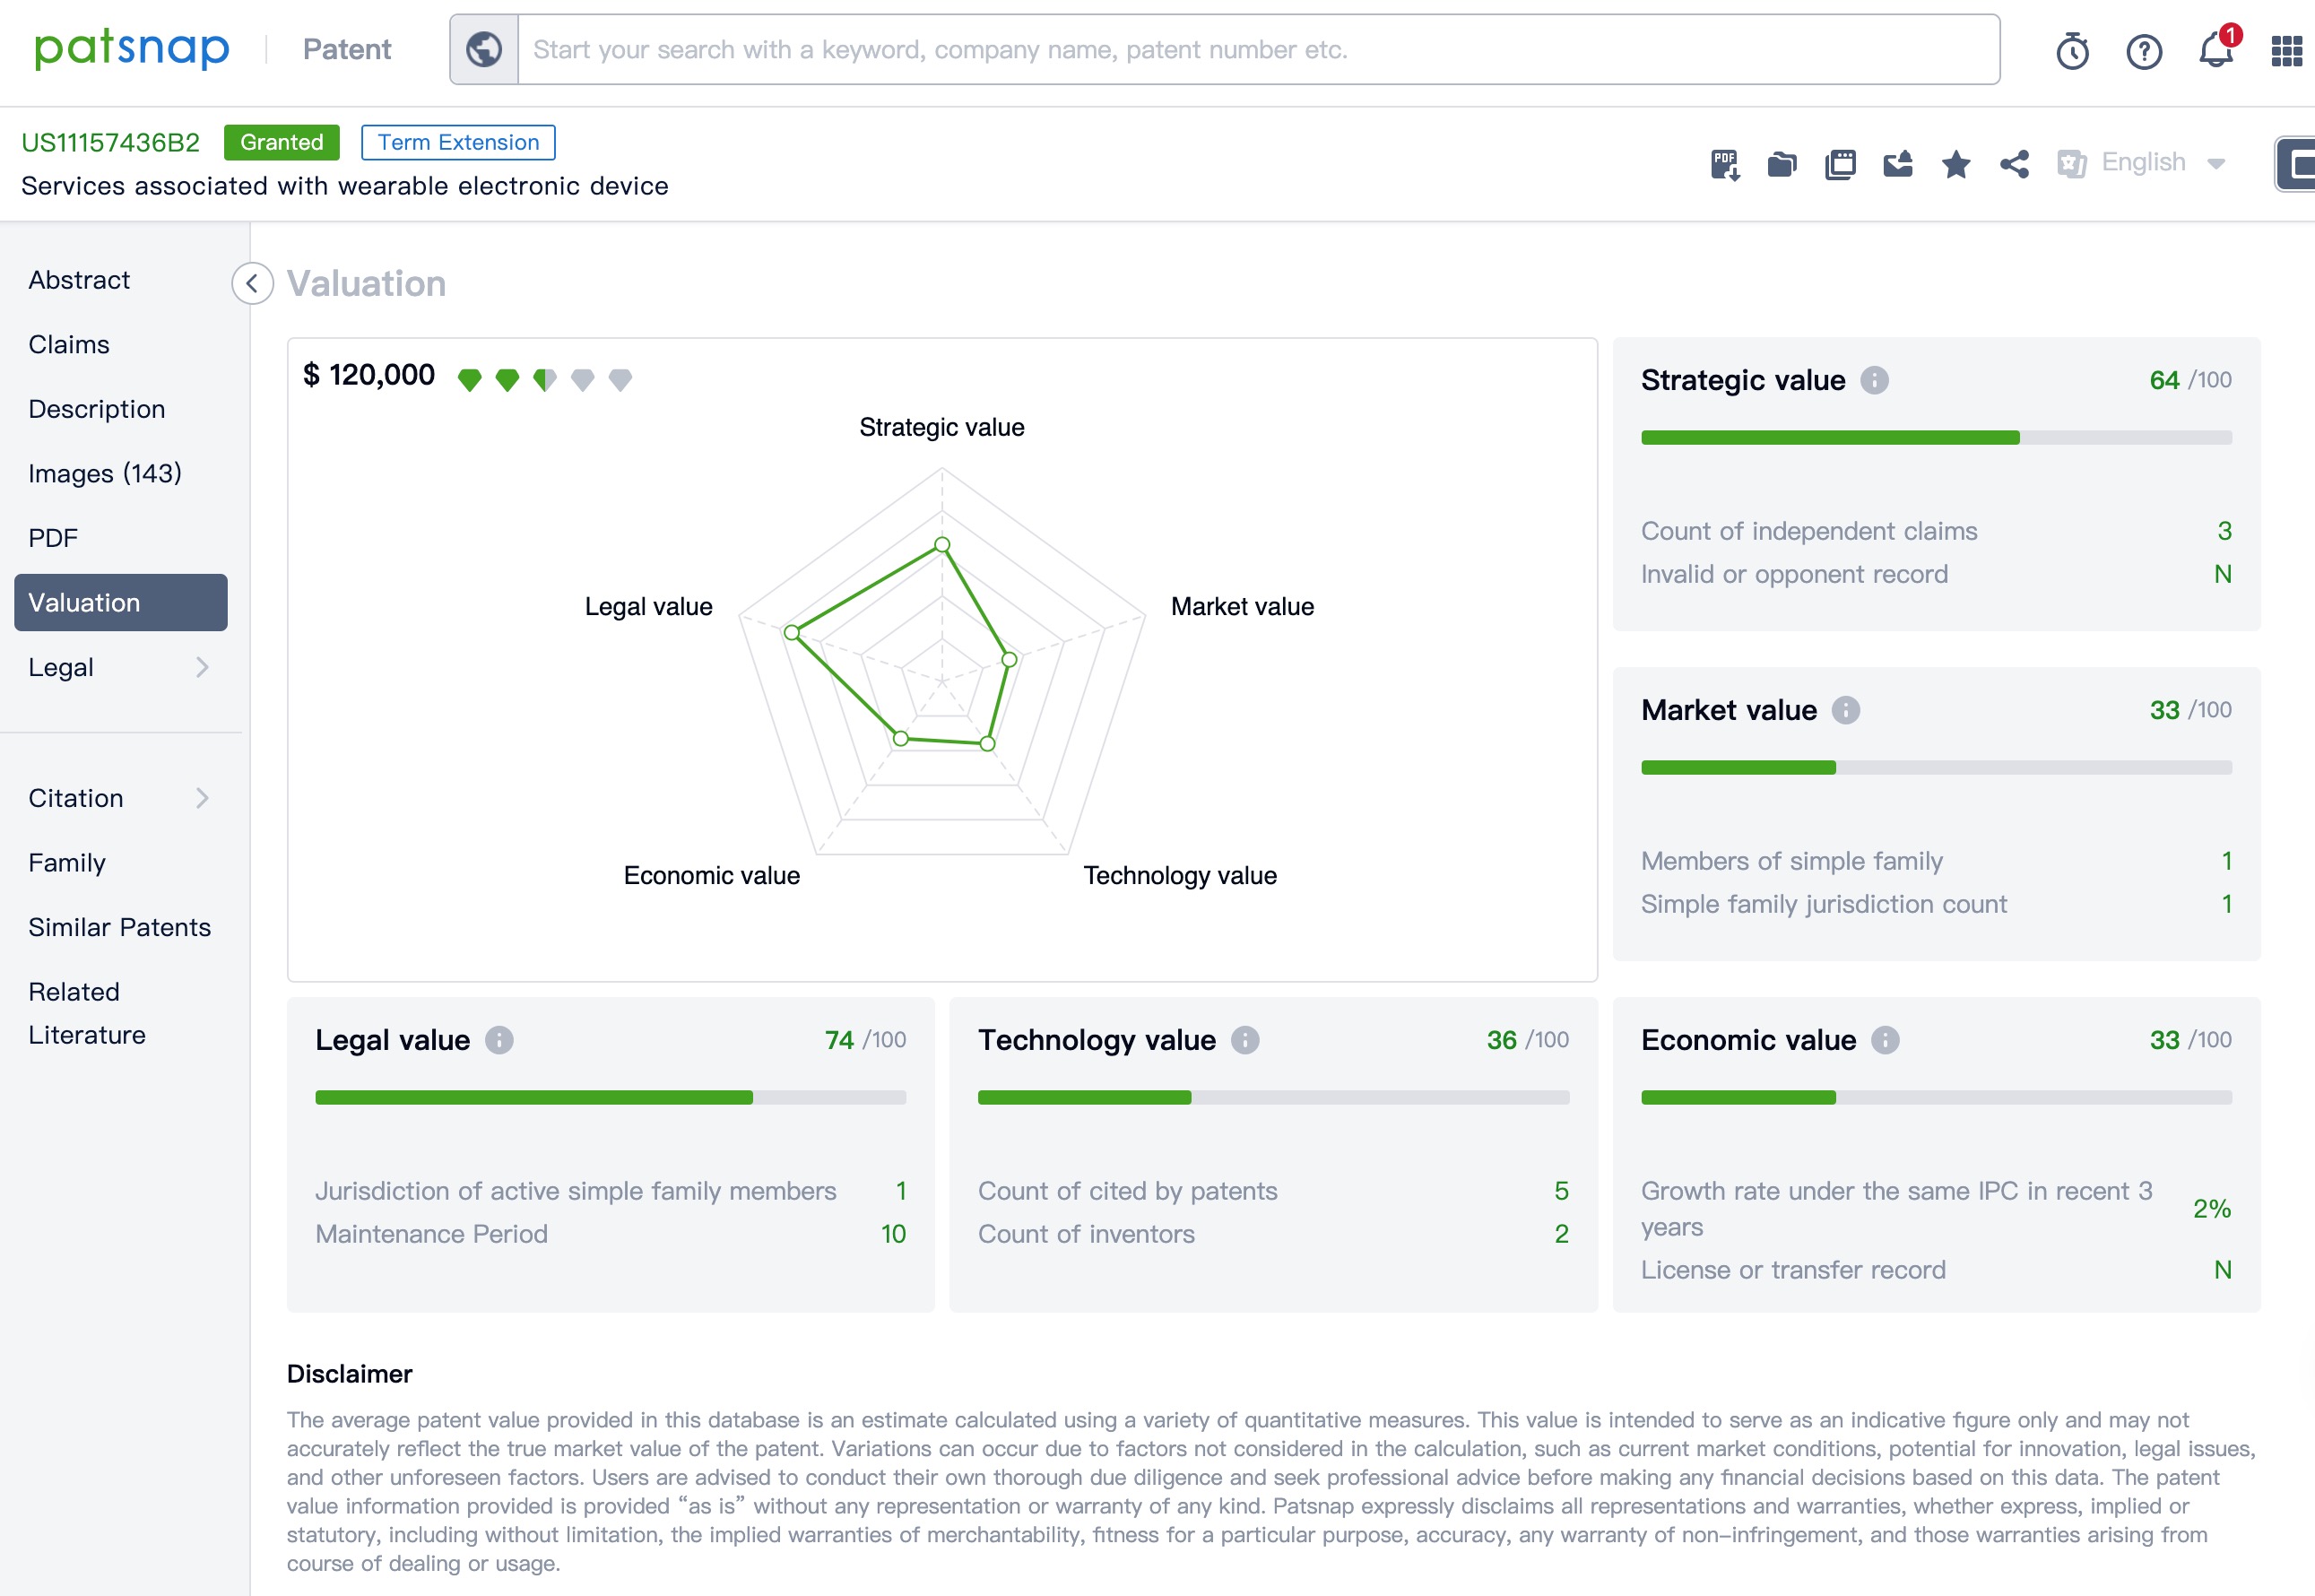Switch to the Claims section
Viewport: 2315px width, 1596px height.
coord(69,344)
